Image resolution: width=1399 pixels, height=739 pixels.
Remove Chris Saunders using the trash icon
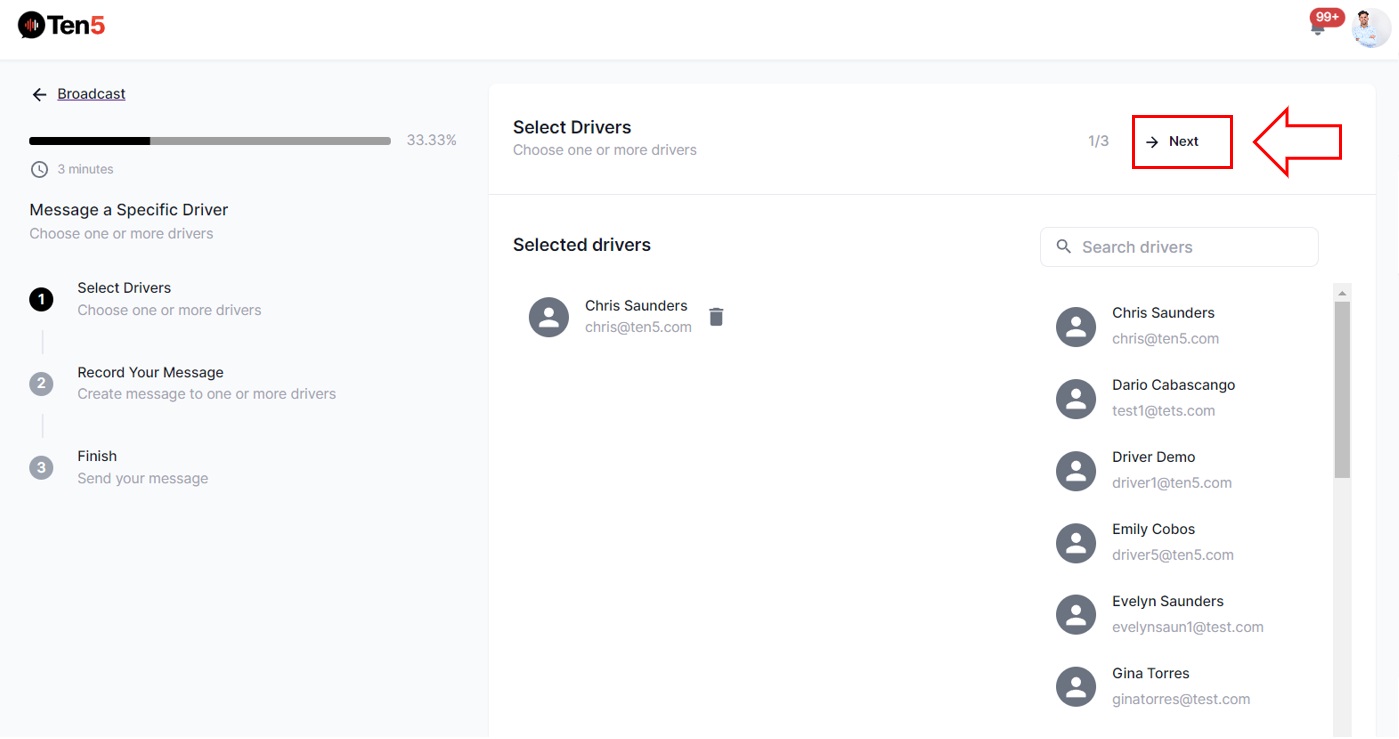[x=716, y=317]
